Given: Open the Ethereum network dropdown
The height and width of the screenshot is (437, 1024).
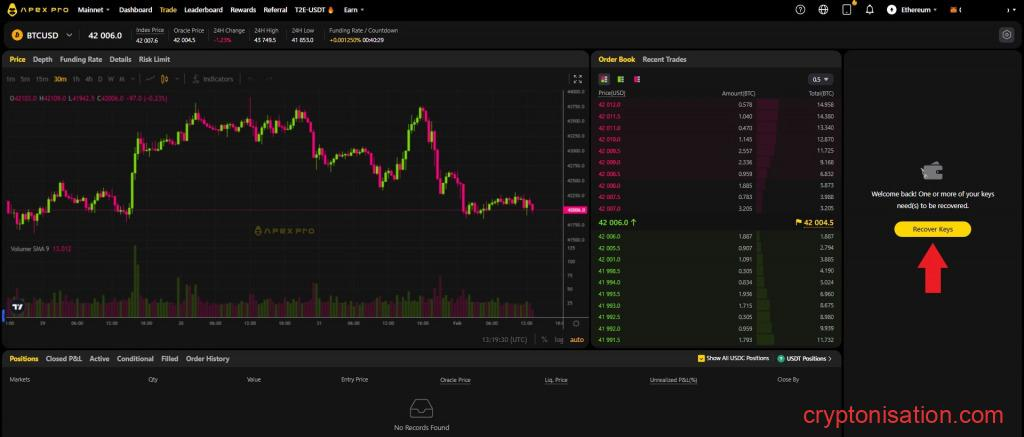Looking at the screenshot, I should coord(914,9).
